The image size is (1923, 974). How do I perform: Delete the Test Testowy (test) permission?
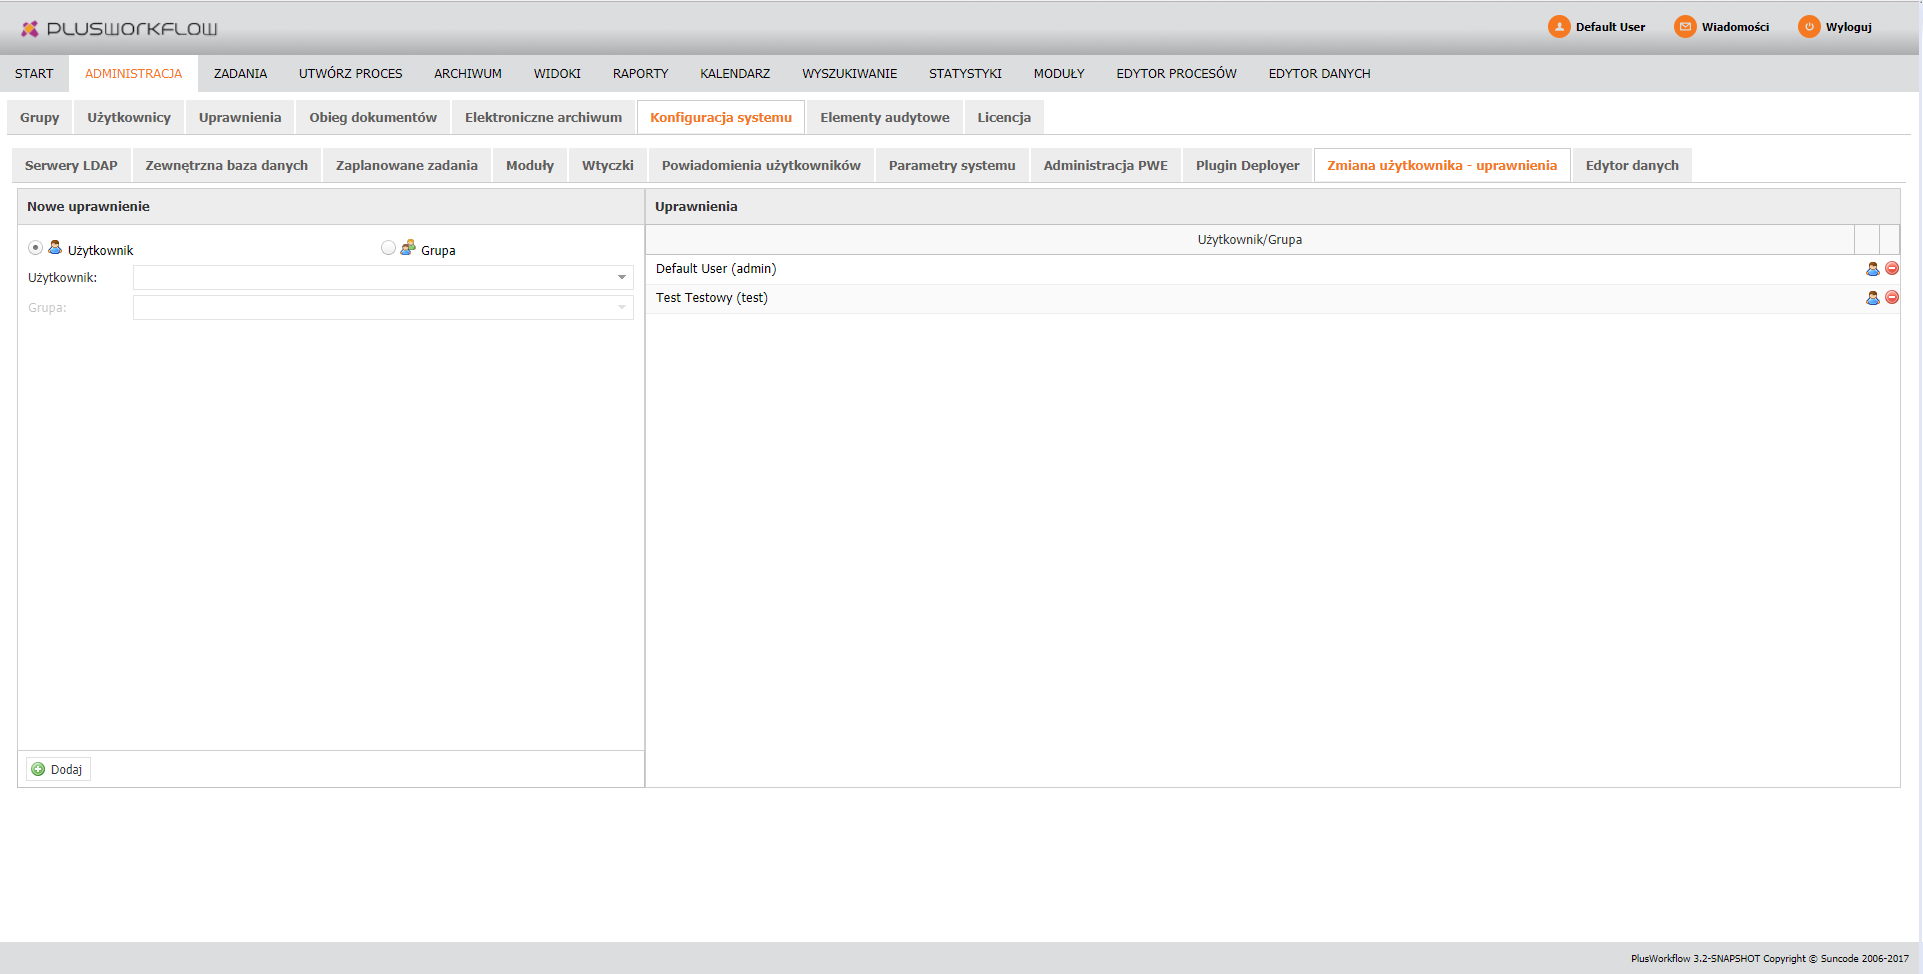(1892, 298)
